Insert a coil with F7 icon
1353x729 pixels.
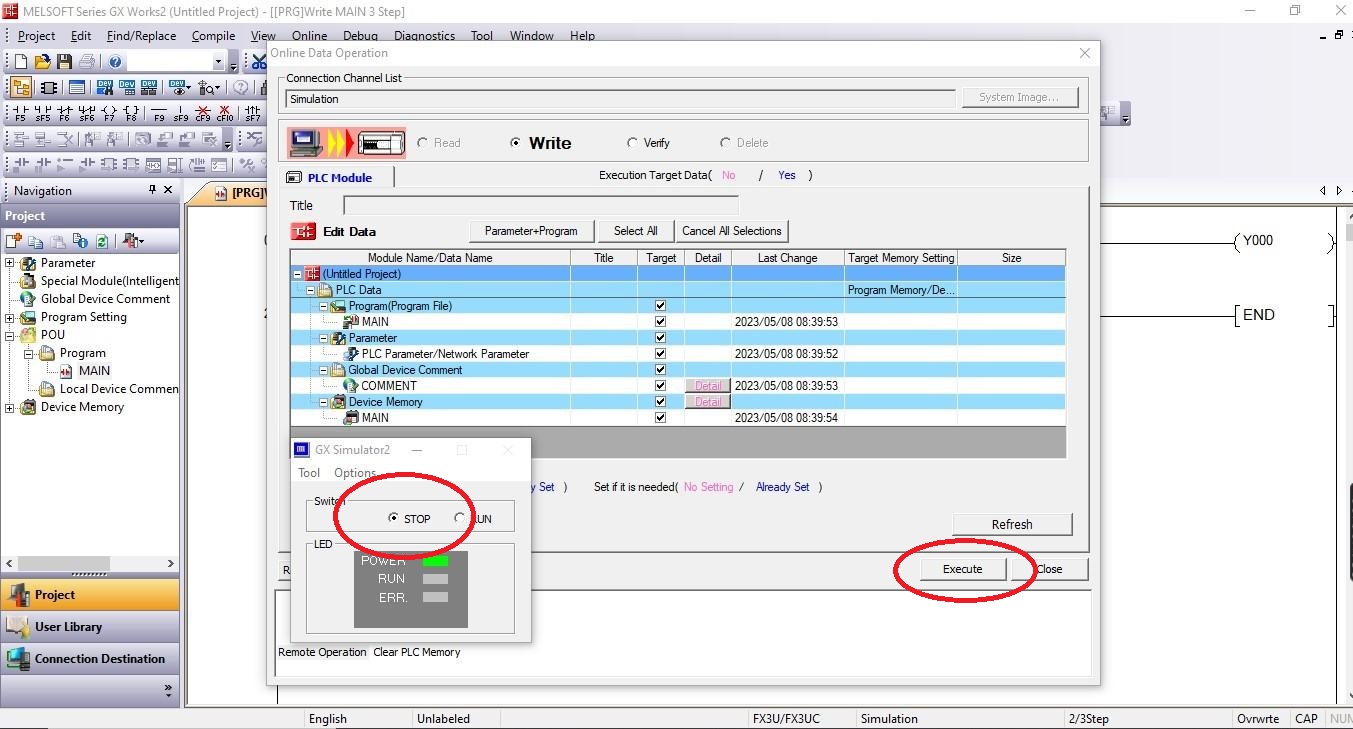pyautogui.click(x=109, y=113)
